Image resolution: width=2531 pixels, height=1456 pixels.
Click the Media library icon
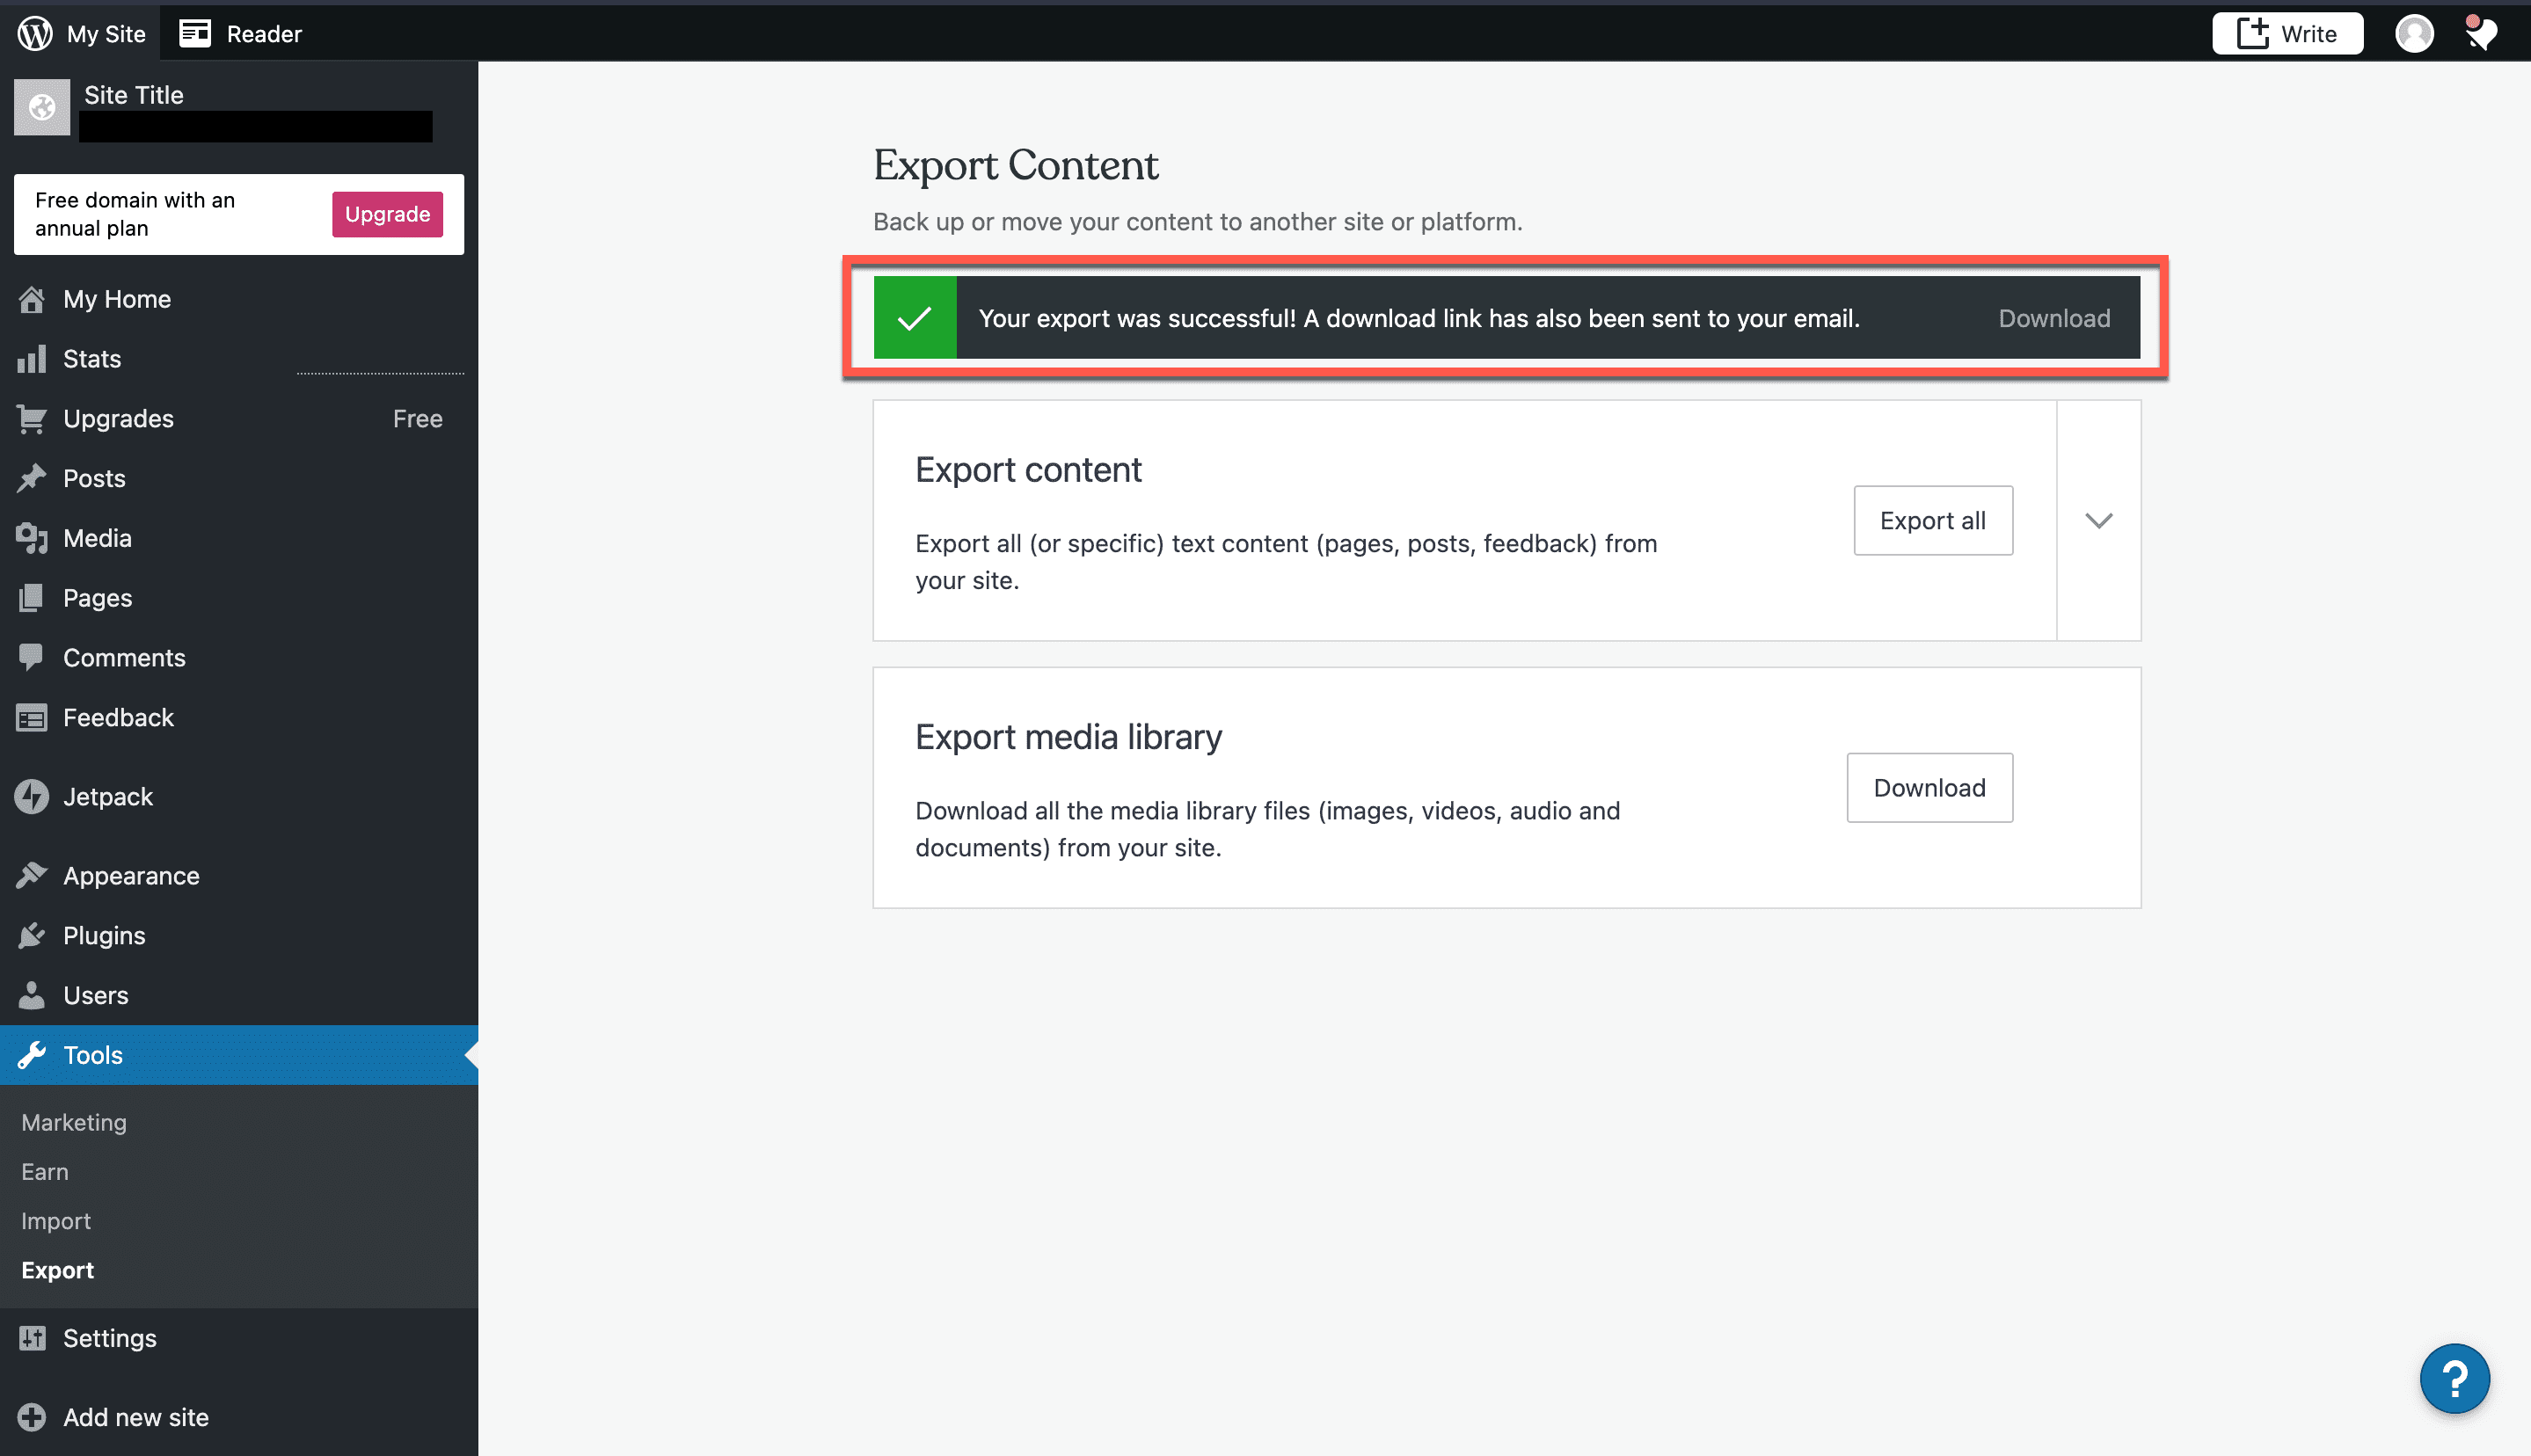(x=32, y=538)
